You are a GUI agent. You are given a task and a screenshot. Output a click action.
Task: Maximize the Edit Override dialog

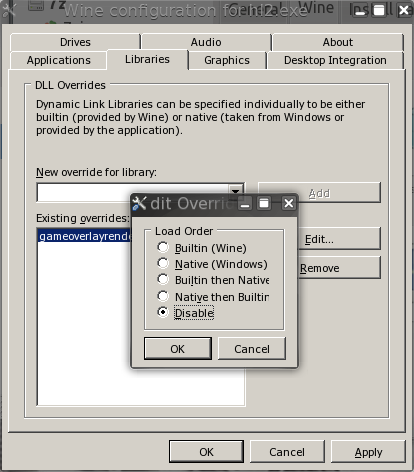(264, 203)
